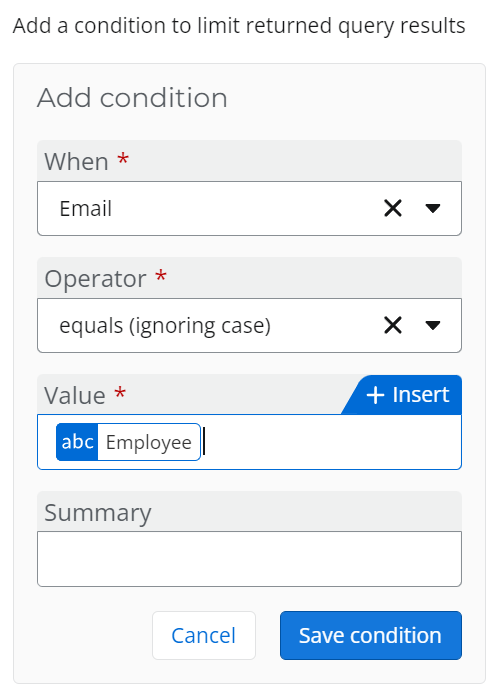The image size is (496, 697).
Task: Open the When dropdown arrow
Action: pyautogui.click(x=432, y=208)
